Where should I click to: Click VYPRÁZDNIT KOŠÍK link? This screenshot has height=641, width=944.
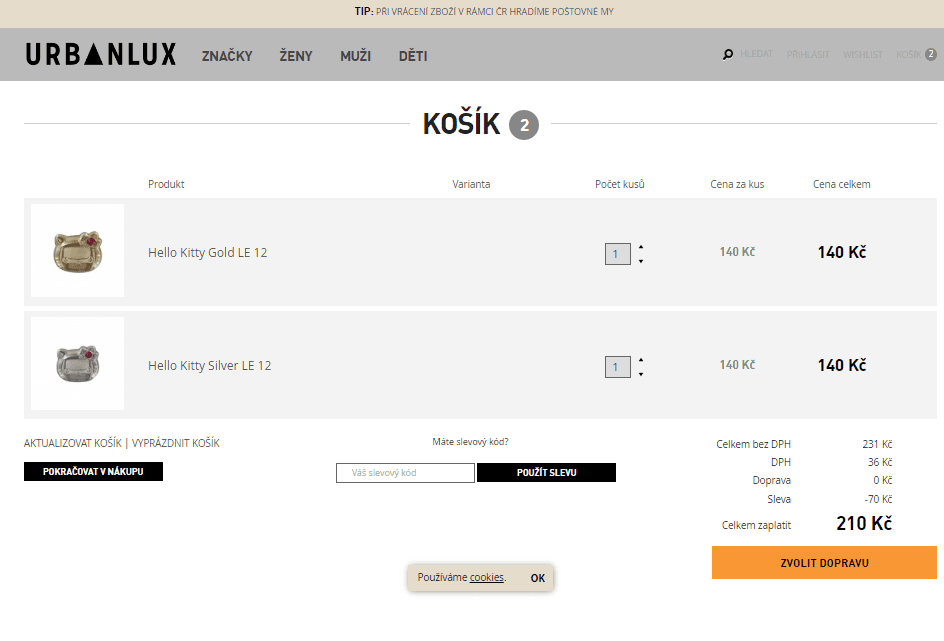click(176, 443)
